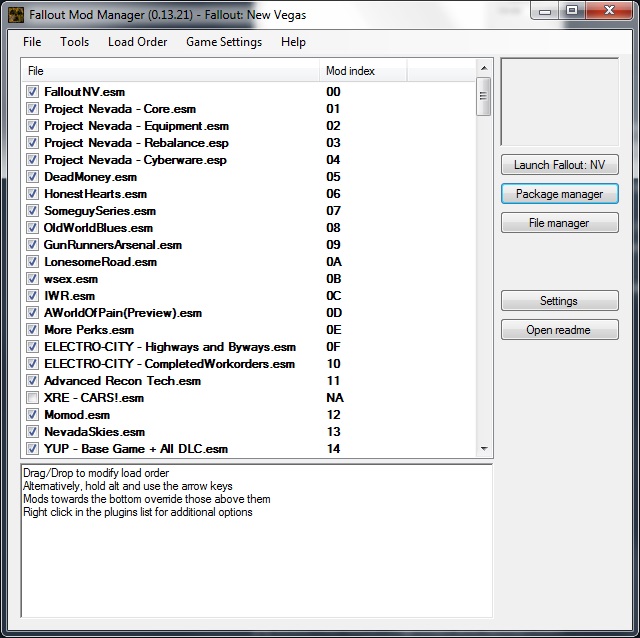Uncheck the FalloutNV.esm checkbox

(x=32, y=91)
